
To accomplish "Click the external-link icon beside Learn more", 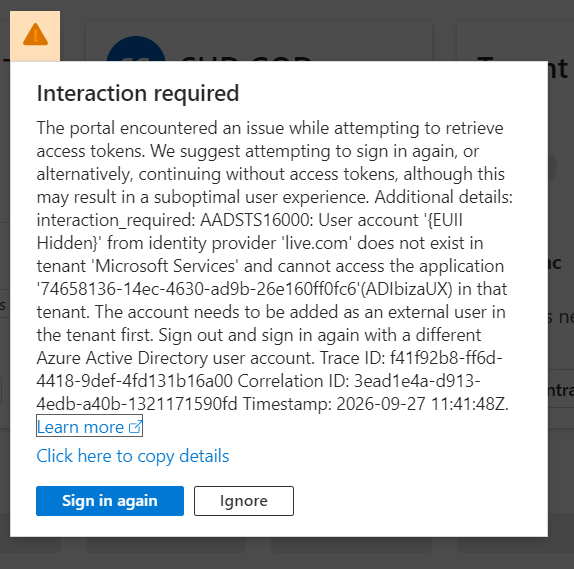I will coord(135,427).
